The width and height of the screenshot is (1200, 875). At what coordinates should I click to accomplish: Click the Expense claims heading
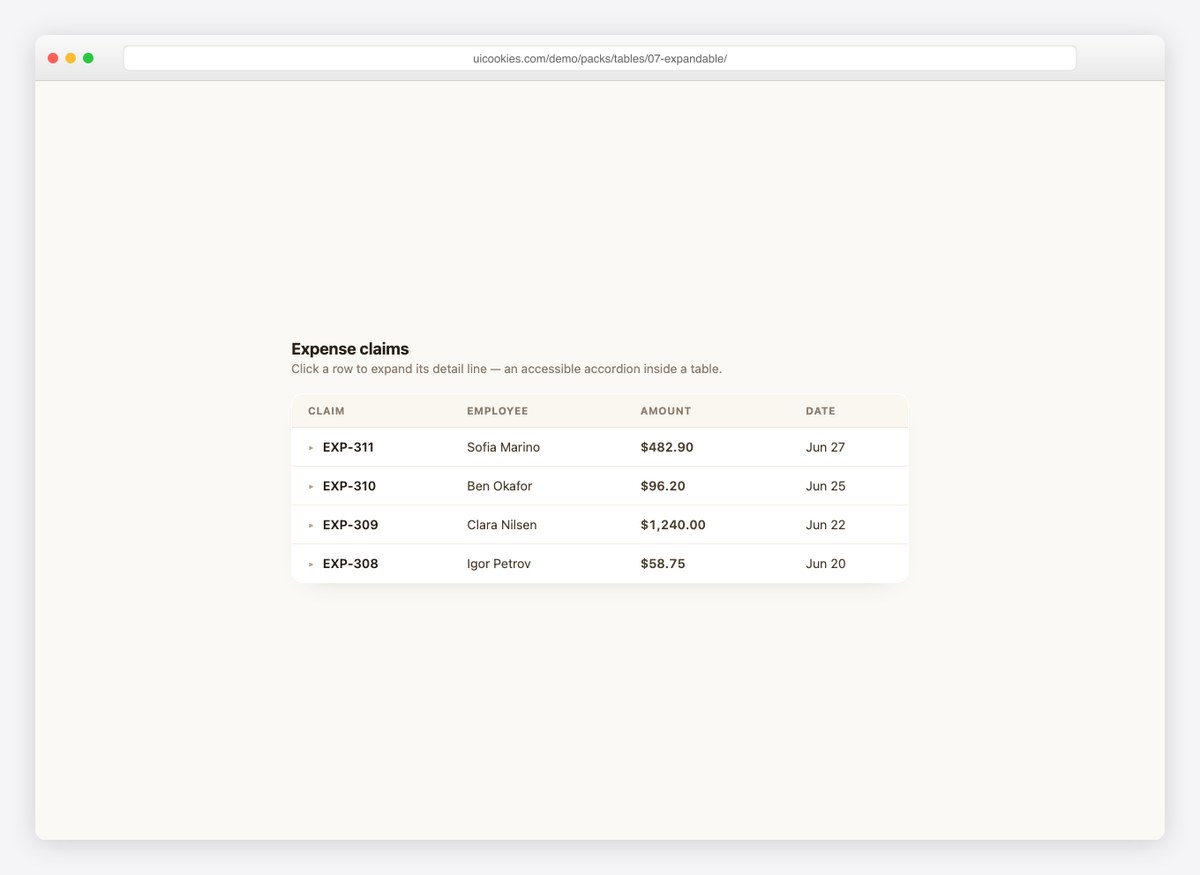350,349
